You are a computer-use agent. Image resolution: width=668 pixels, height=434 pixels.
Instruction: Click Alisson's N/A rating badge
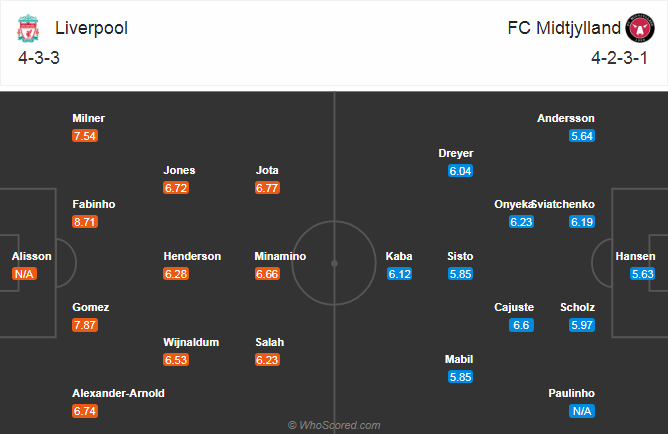pyautogui.click(x=25, y=273)
